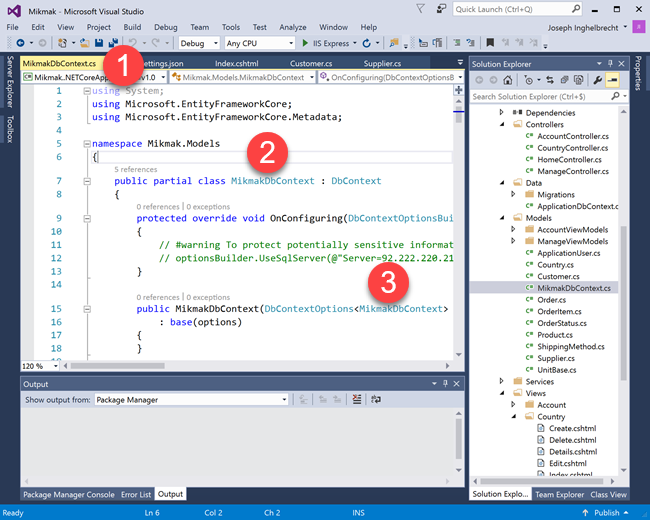Collapse the namespace Mikmak.Models code region
The width and height of the screenshot is (650, 520).
[x=87, y=144]
